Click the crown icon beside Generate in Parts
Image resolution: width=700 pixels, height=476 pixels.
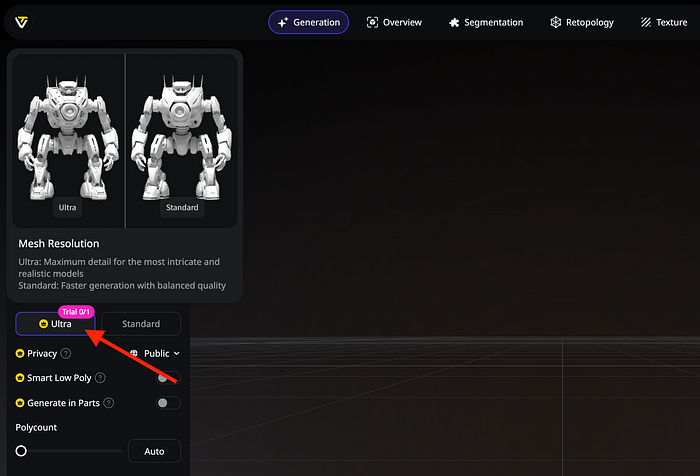(x=20, y=403)
